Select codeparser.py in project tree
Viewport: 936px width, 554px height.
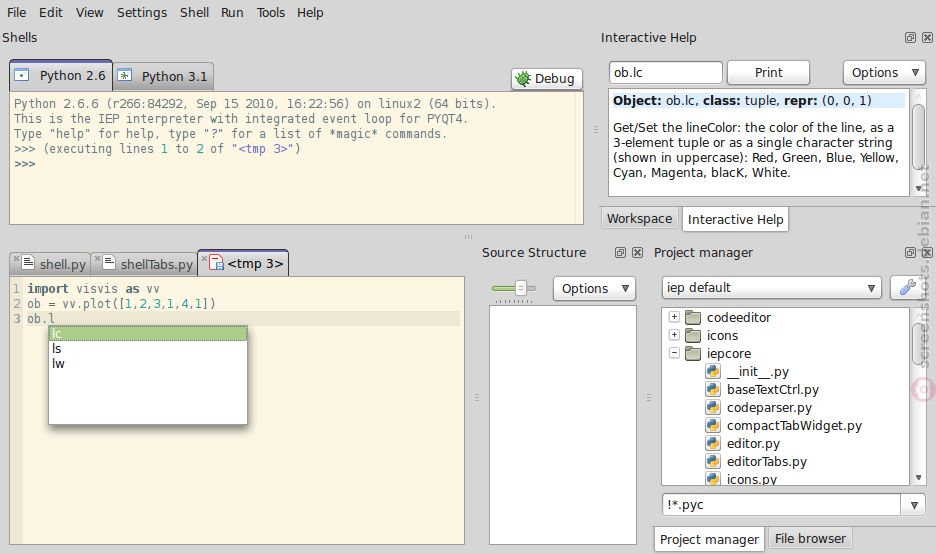769,407
